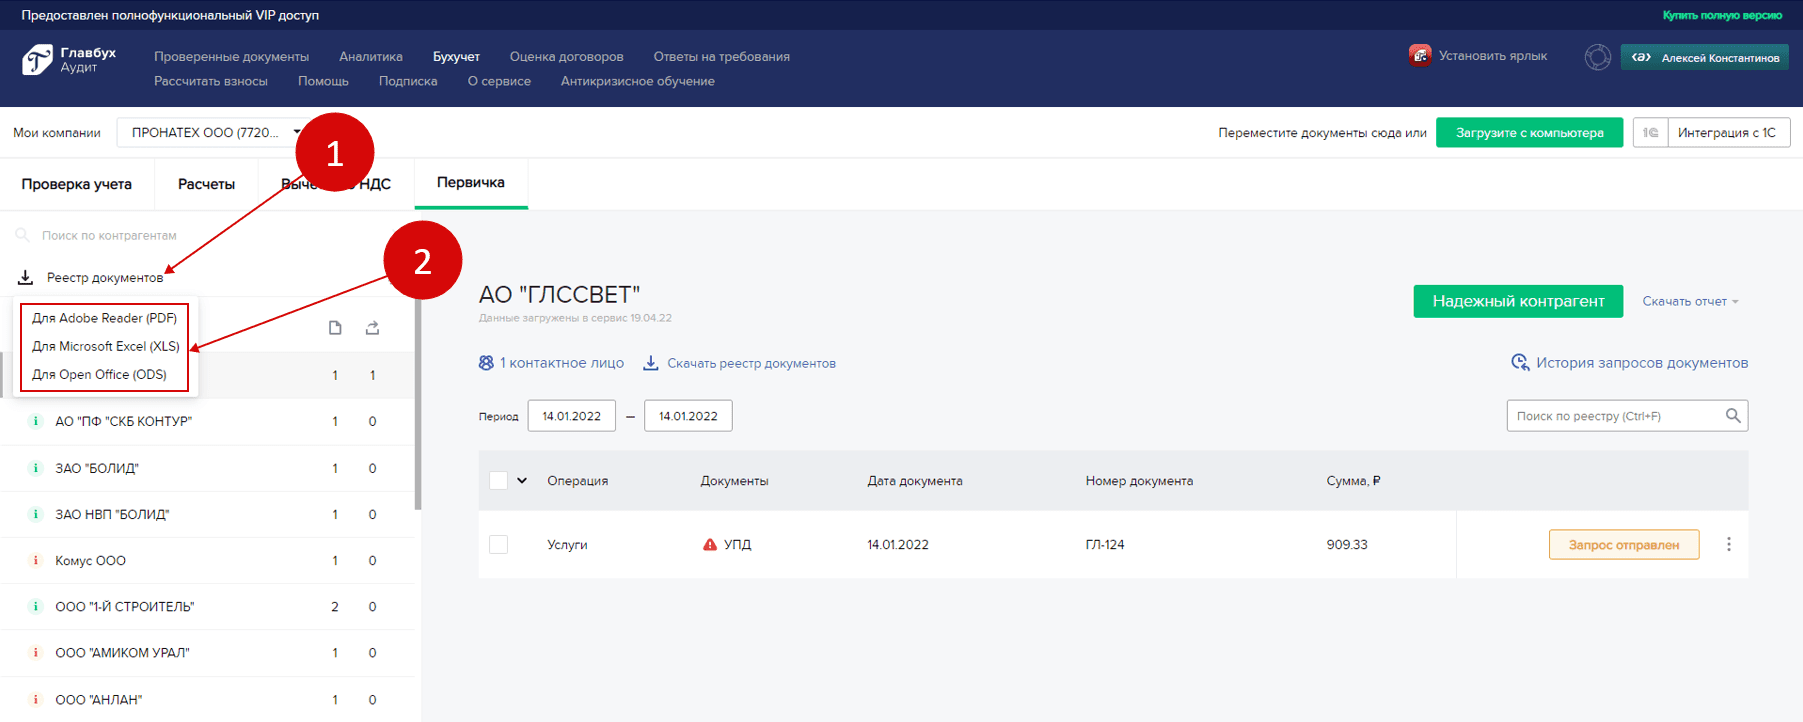Click the info icon for Комус ООО
Image resolution: width=1803 pixels, height=722 pixels.
(36, 560)
